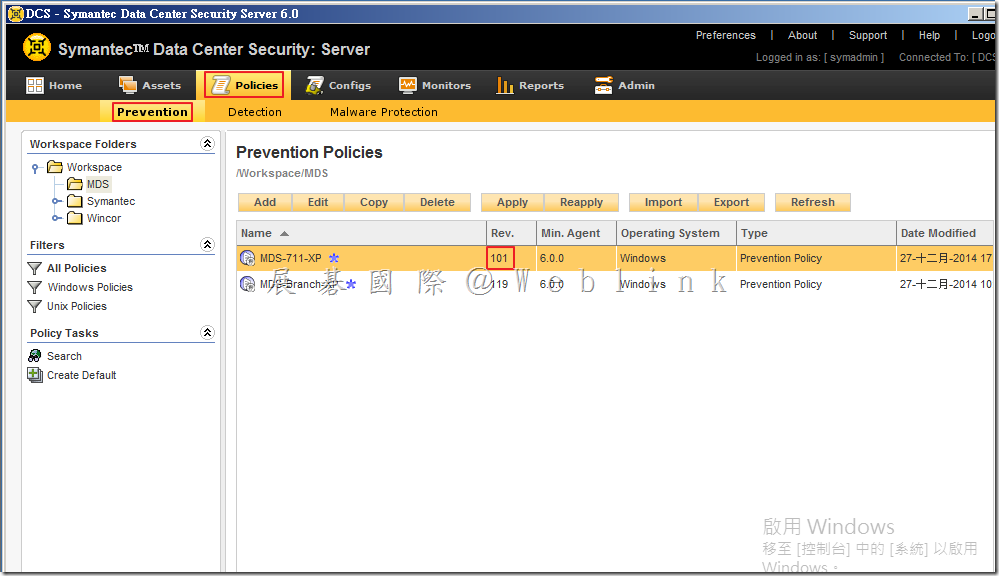Image resolution: width=999 pixels, height=576 pixels.
Task: Sort by Operating System column header
Action: 676,233
